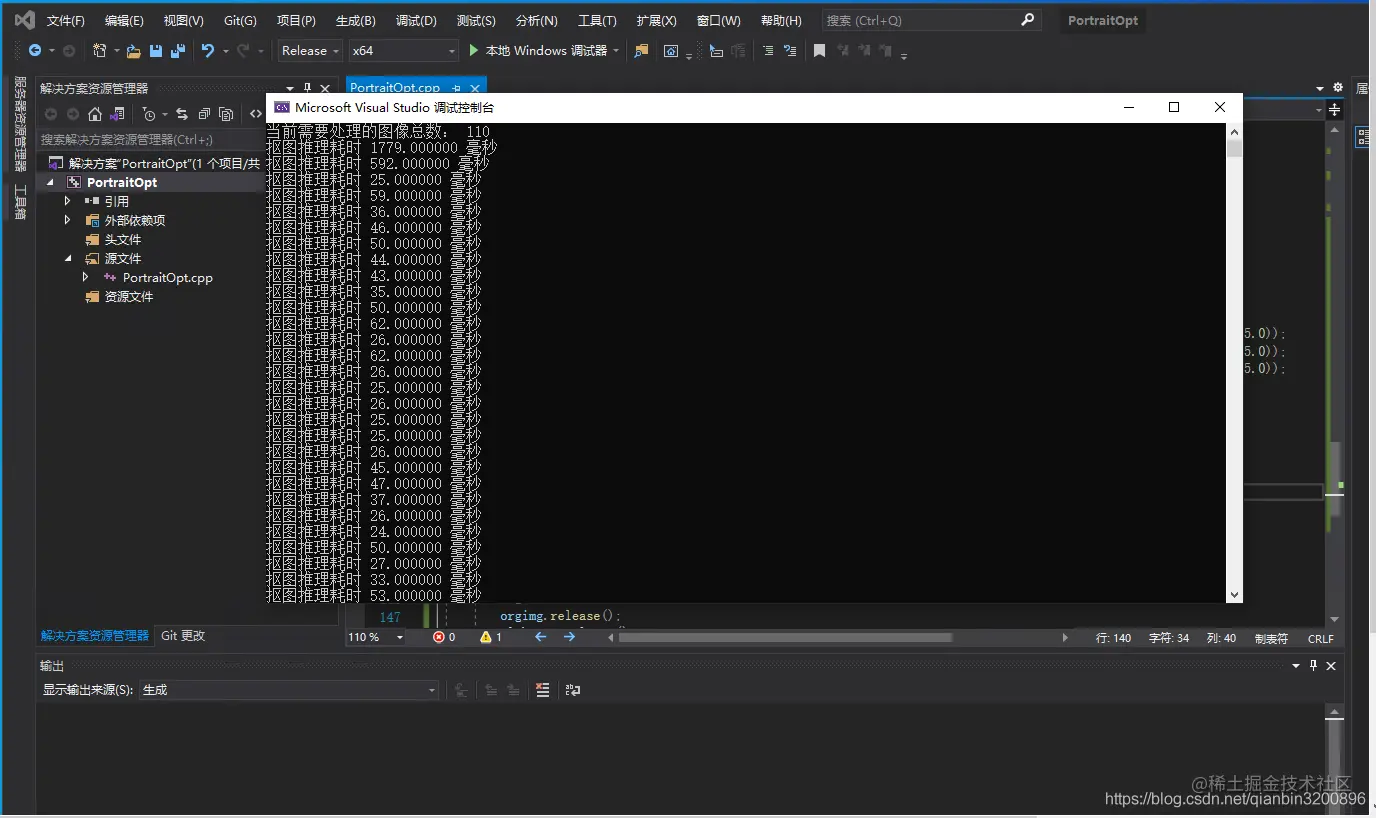Viewport: 1376px width, 818px height.
Task: Show all files icon in Solution Explorer
Action: tap(226, 114)
